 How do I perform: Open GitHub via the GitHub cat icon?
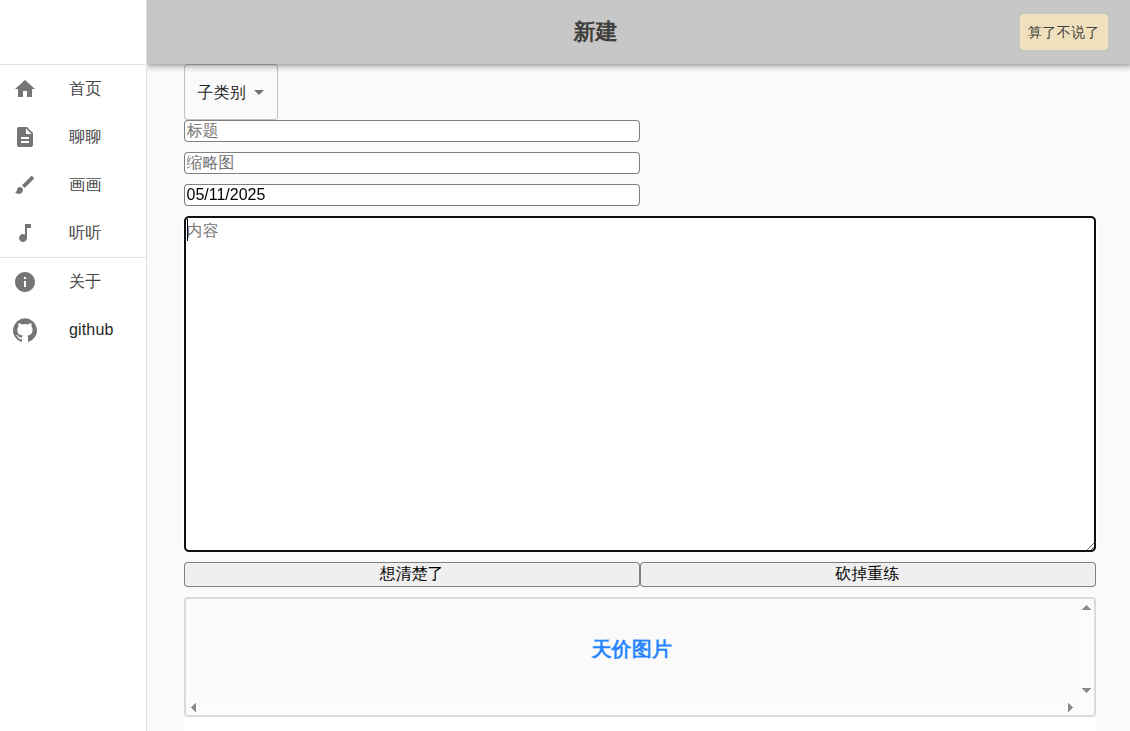pyautogui.click(x=24, y=330)
